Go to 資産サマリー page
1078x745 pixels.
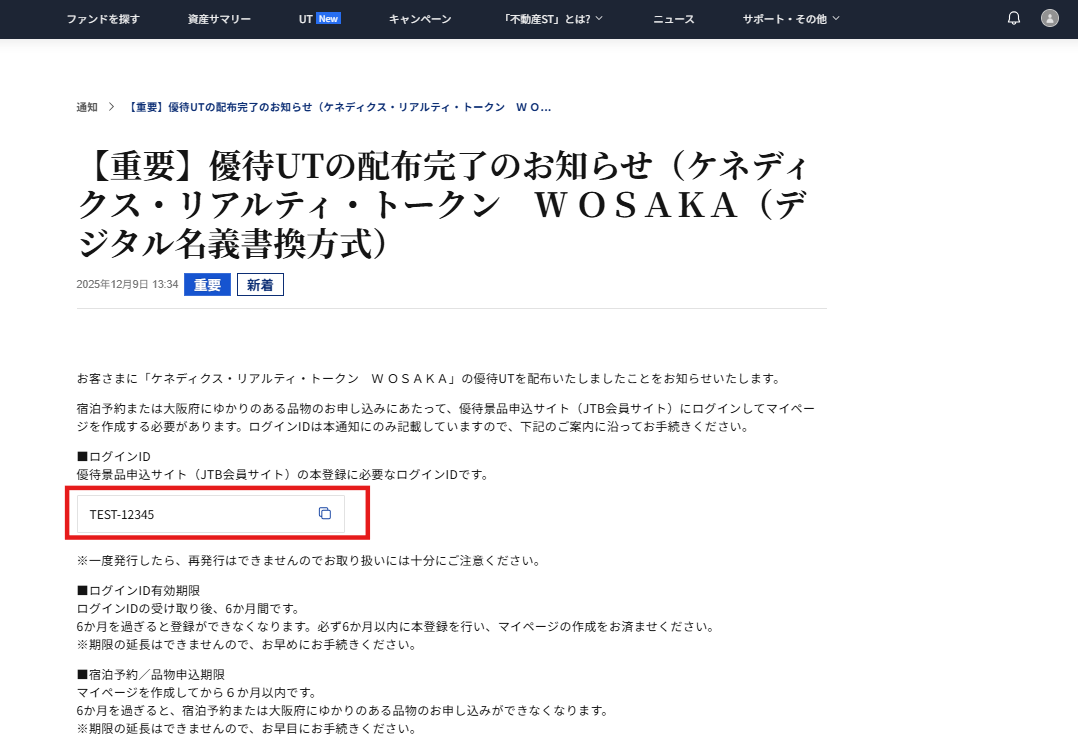tap(219, 19)
